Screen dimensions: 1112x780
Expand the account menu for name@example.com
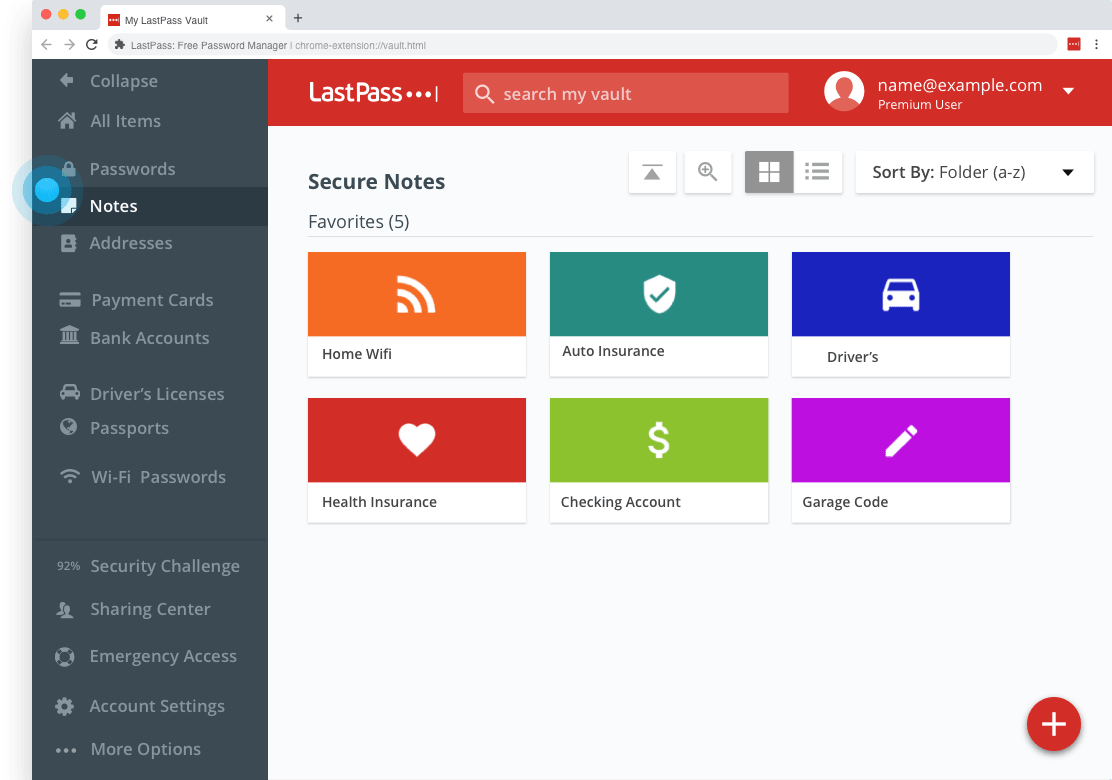(1068, 91)
